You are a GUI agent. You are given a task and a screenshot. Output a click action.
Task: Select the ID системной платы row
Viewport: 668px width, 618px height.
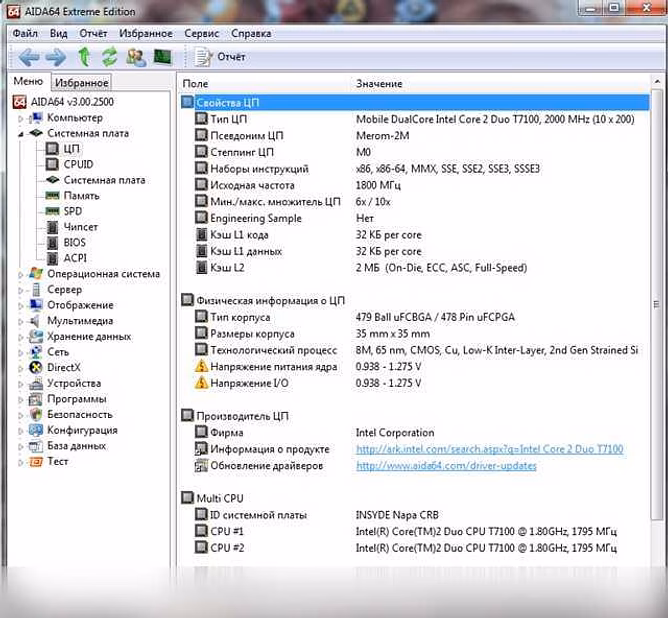(415, 515)
